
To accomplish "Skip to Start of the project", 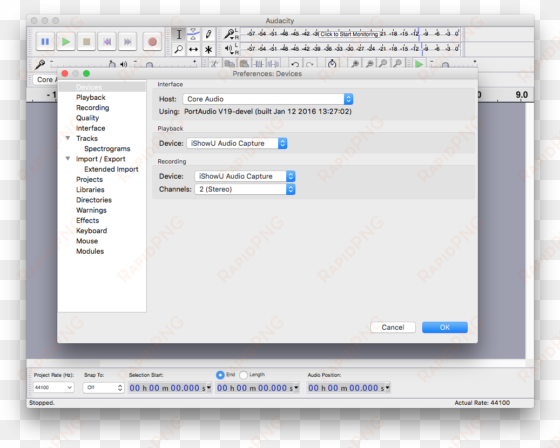I will tap(107, 42).
